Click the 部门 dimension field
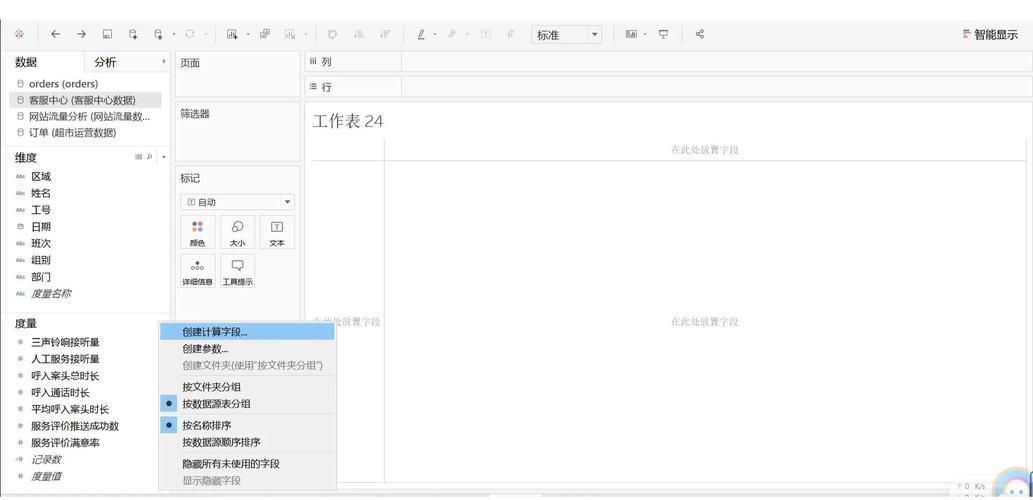 tap(41, 277)
